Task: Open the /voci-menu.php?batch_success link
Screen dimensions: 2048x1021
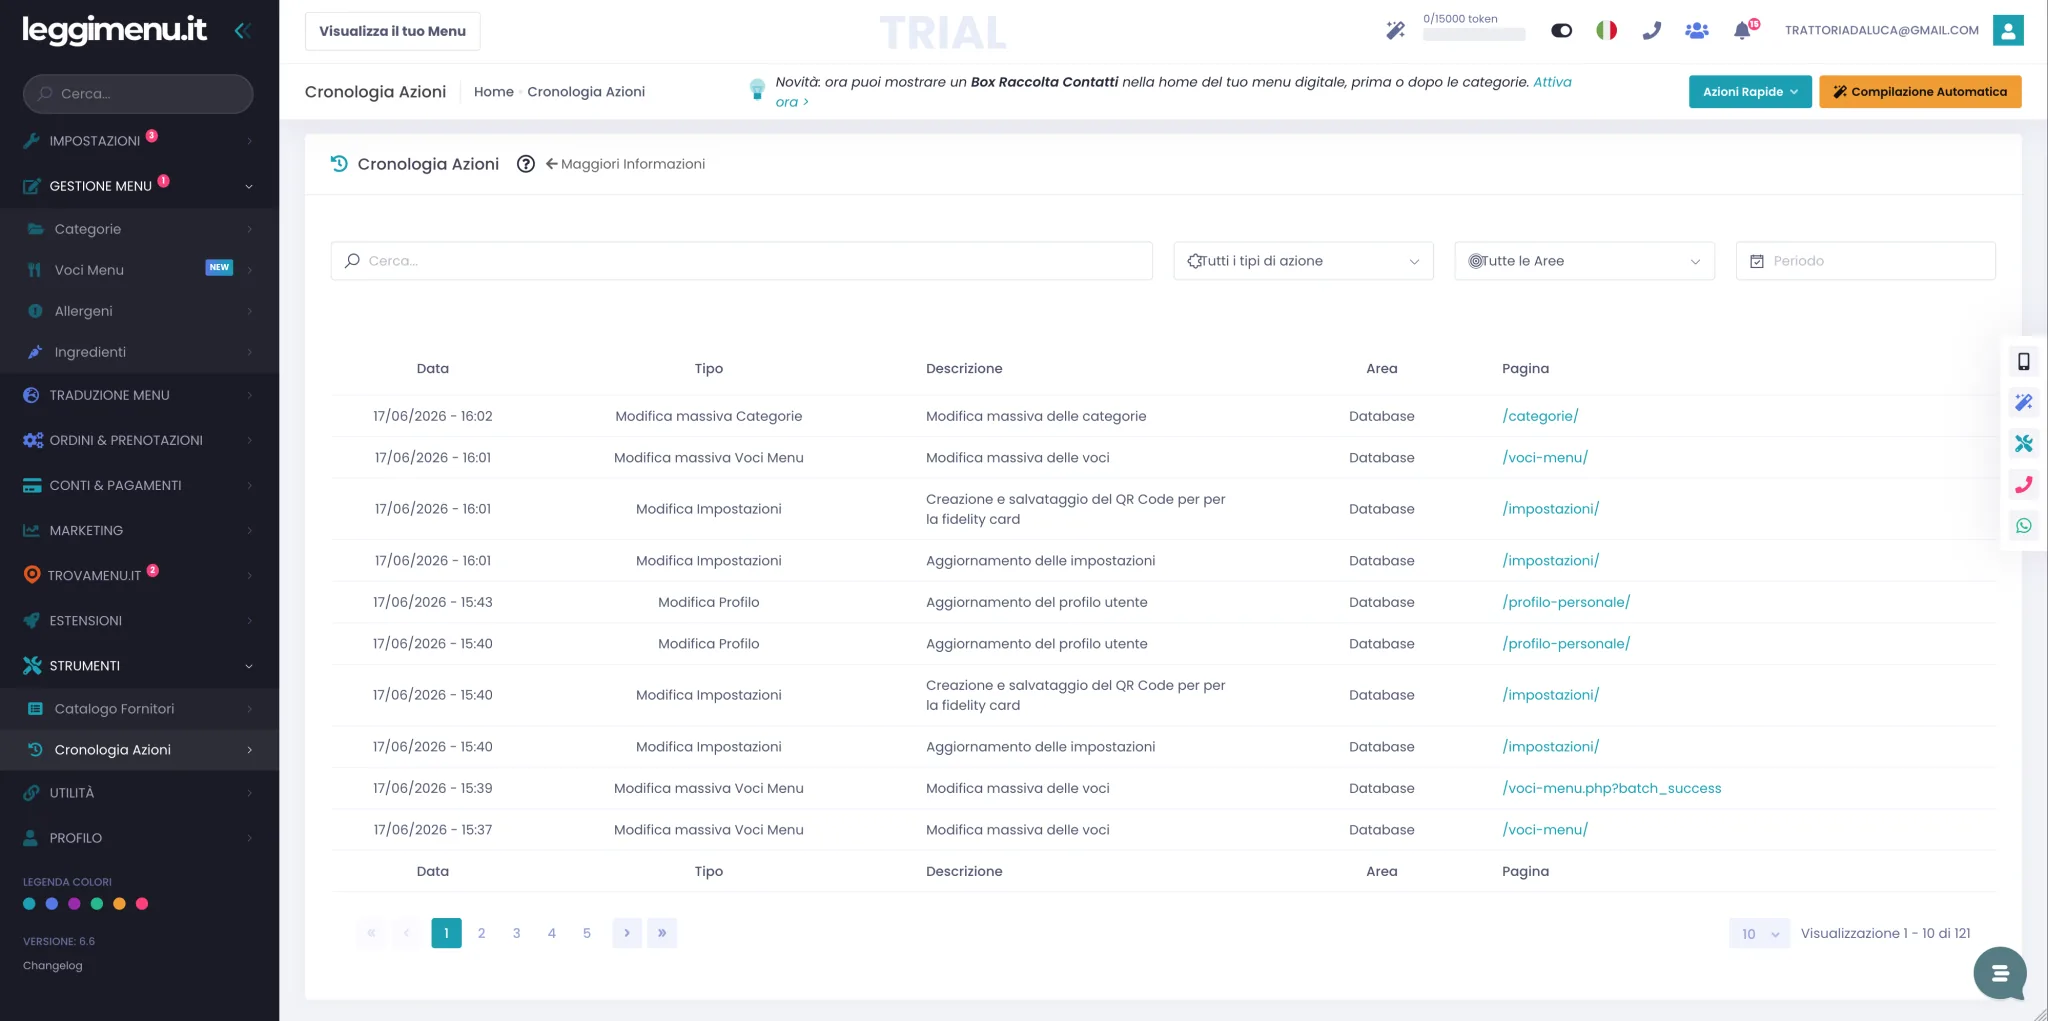Action: point(1611,788)
